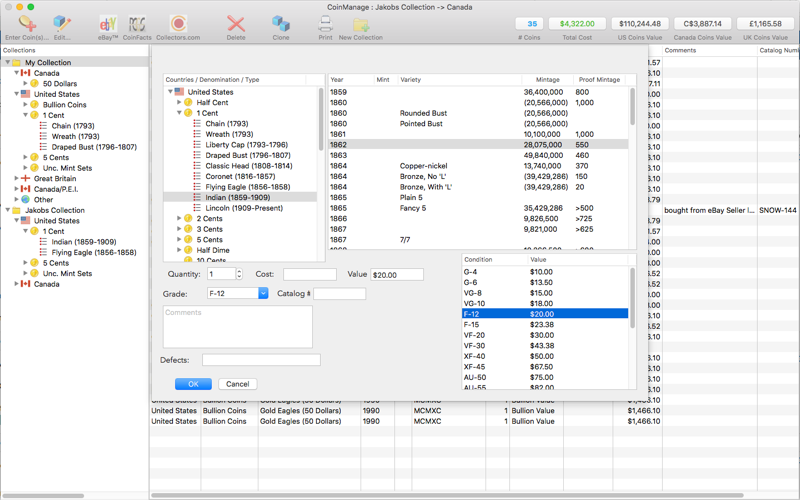Open the Enter Coin(s) tool
Image resolution: width=800 pixels, height=500 pixels.
click(27, 24)
